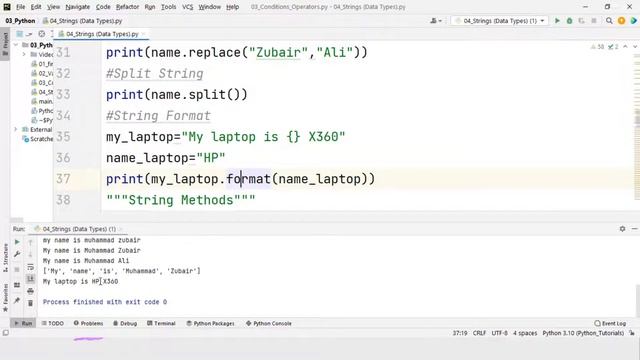Image resolution: width=640 pixels, height=360 pixels.
Task: Print the Run console output
Action: coord(30,291)
